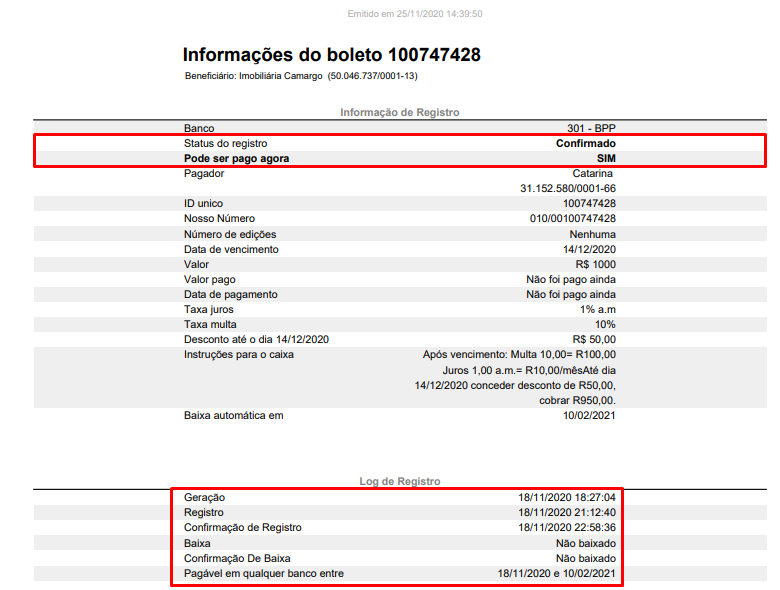Image resolution: width=780 pixels, height=590 pixels.
Task: Click the CNPJ '31.152.580/0001-66'
Action: pos(568,189)
